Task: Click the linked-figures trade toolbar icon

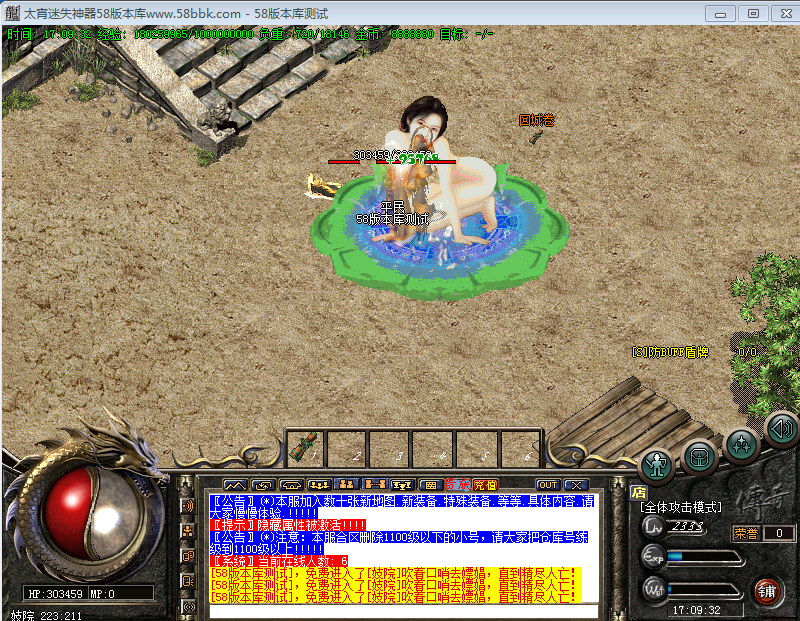Action: [374, 484]
